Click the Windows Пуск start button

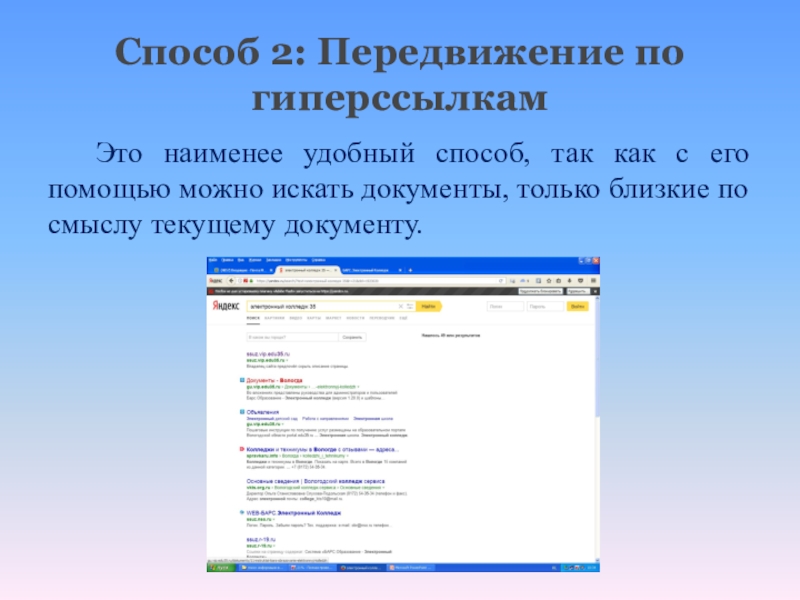[x=220, y=567]
